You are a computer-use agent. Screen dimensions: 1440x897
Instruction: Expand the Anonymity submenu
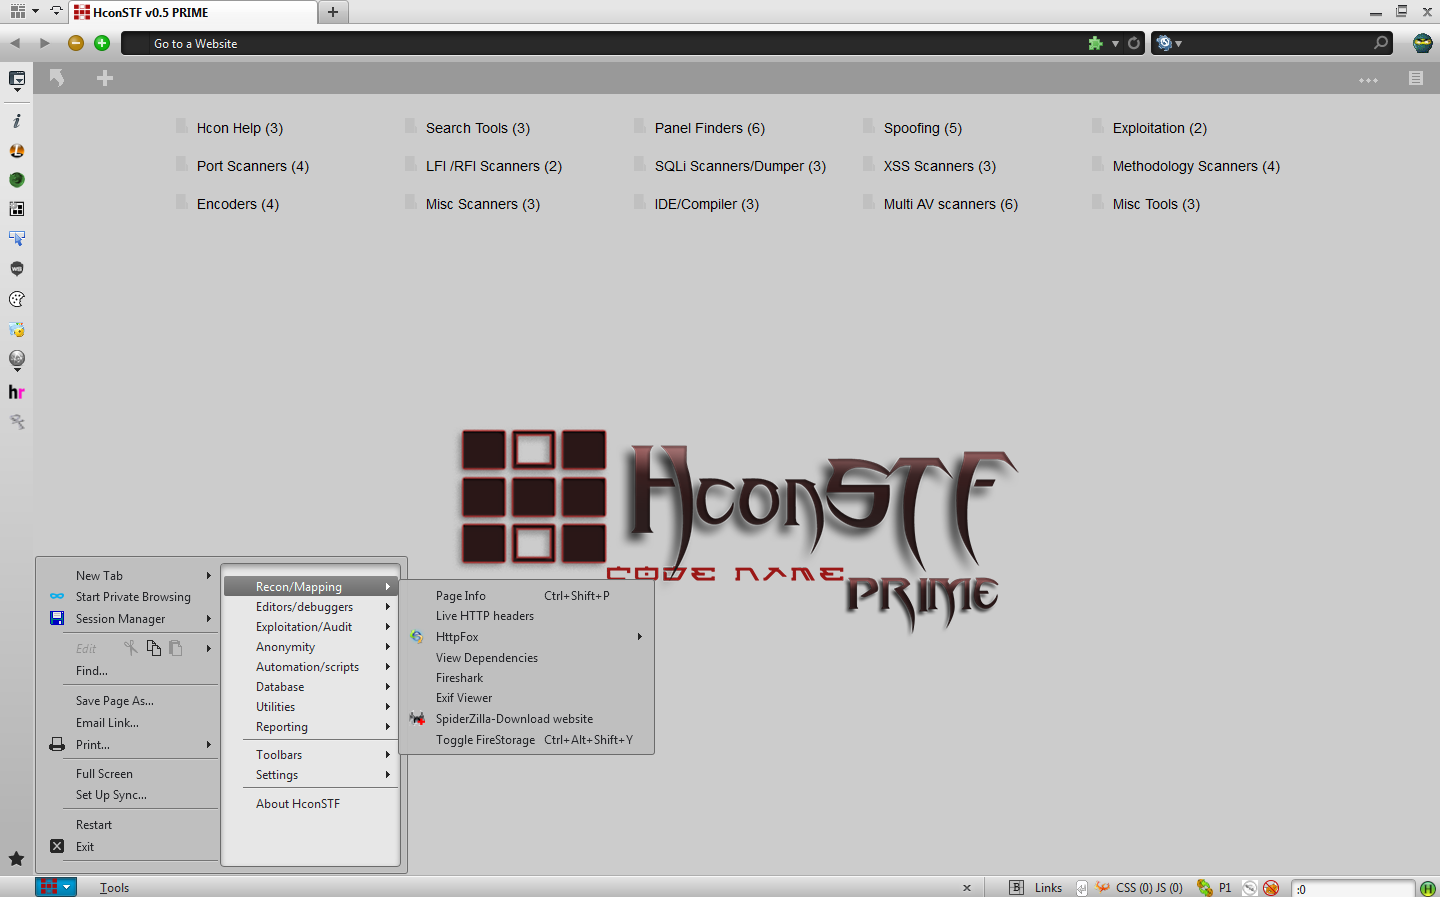click(x=285, y=646)
